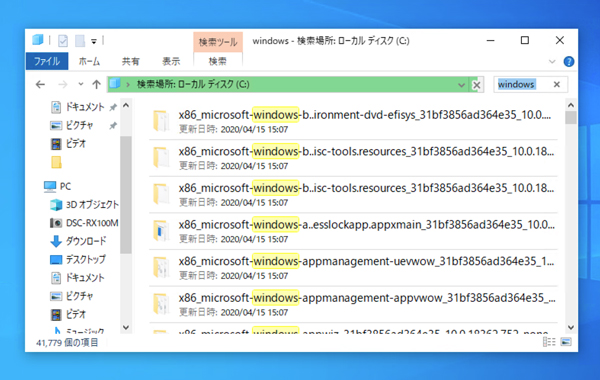Click the address bar search location text
Image resolution: width=600 pixels, height=380 pixels.
193,84
